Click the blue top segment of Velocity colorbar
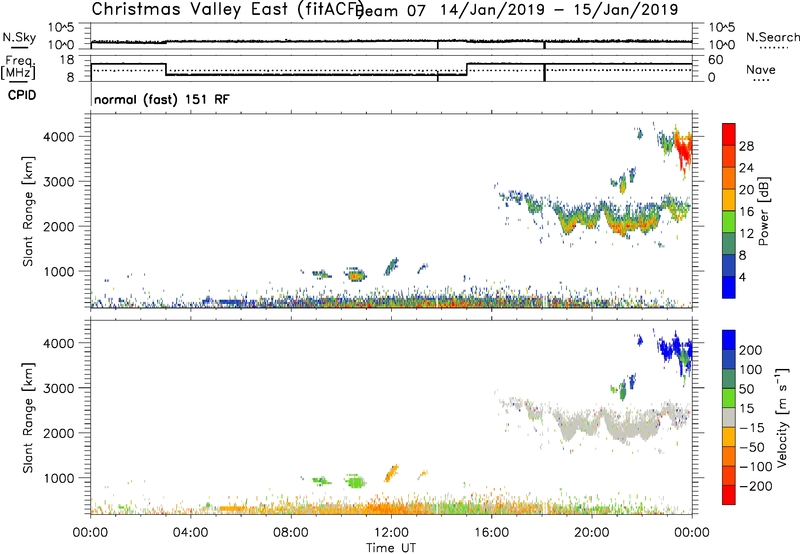This screenshot has height=554, width=800. tap(729, 340)
